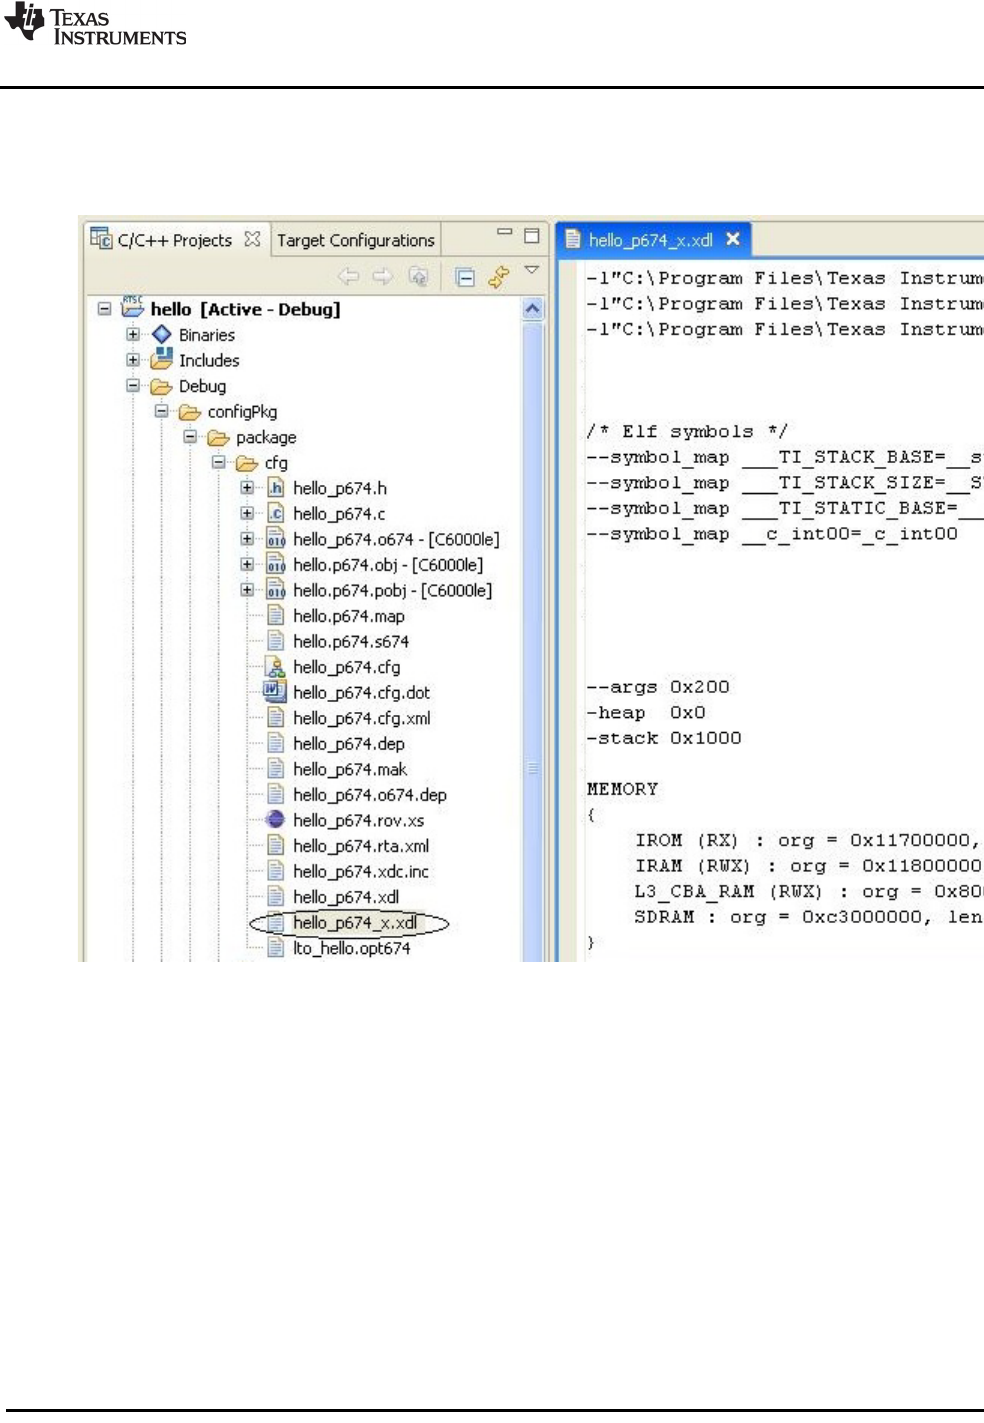The width and height of the screenshot is (984, 1423).
Task: Select hello_p674.rta.xml file
Action: (361, 846)
